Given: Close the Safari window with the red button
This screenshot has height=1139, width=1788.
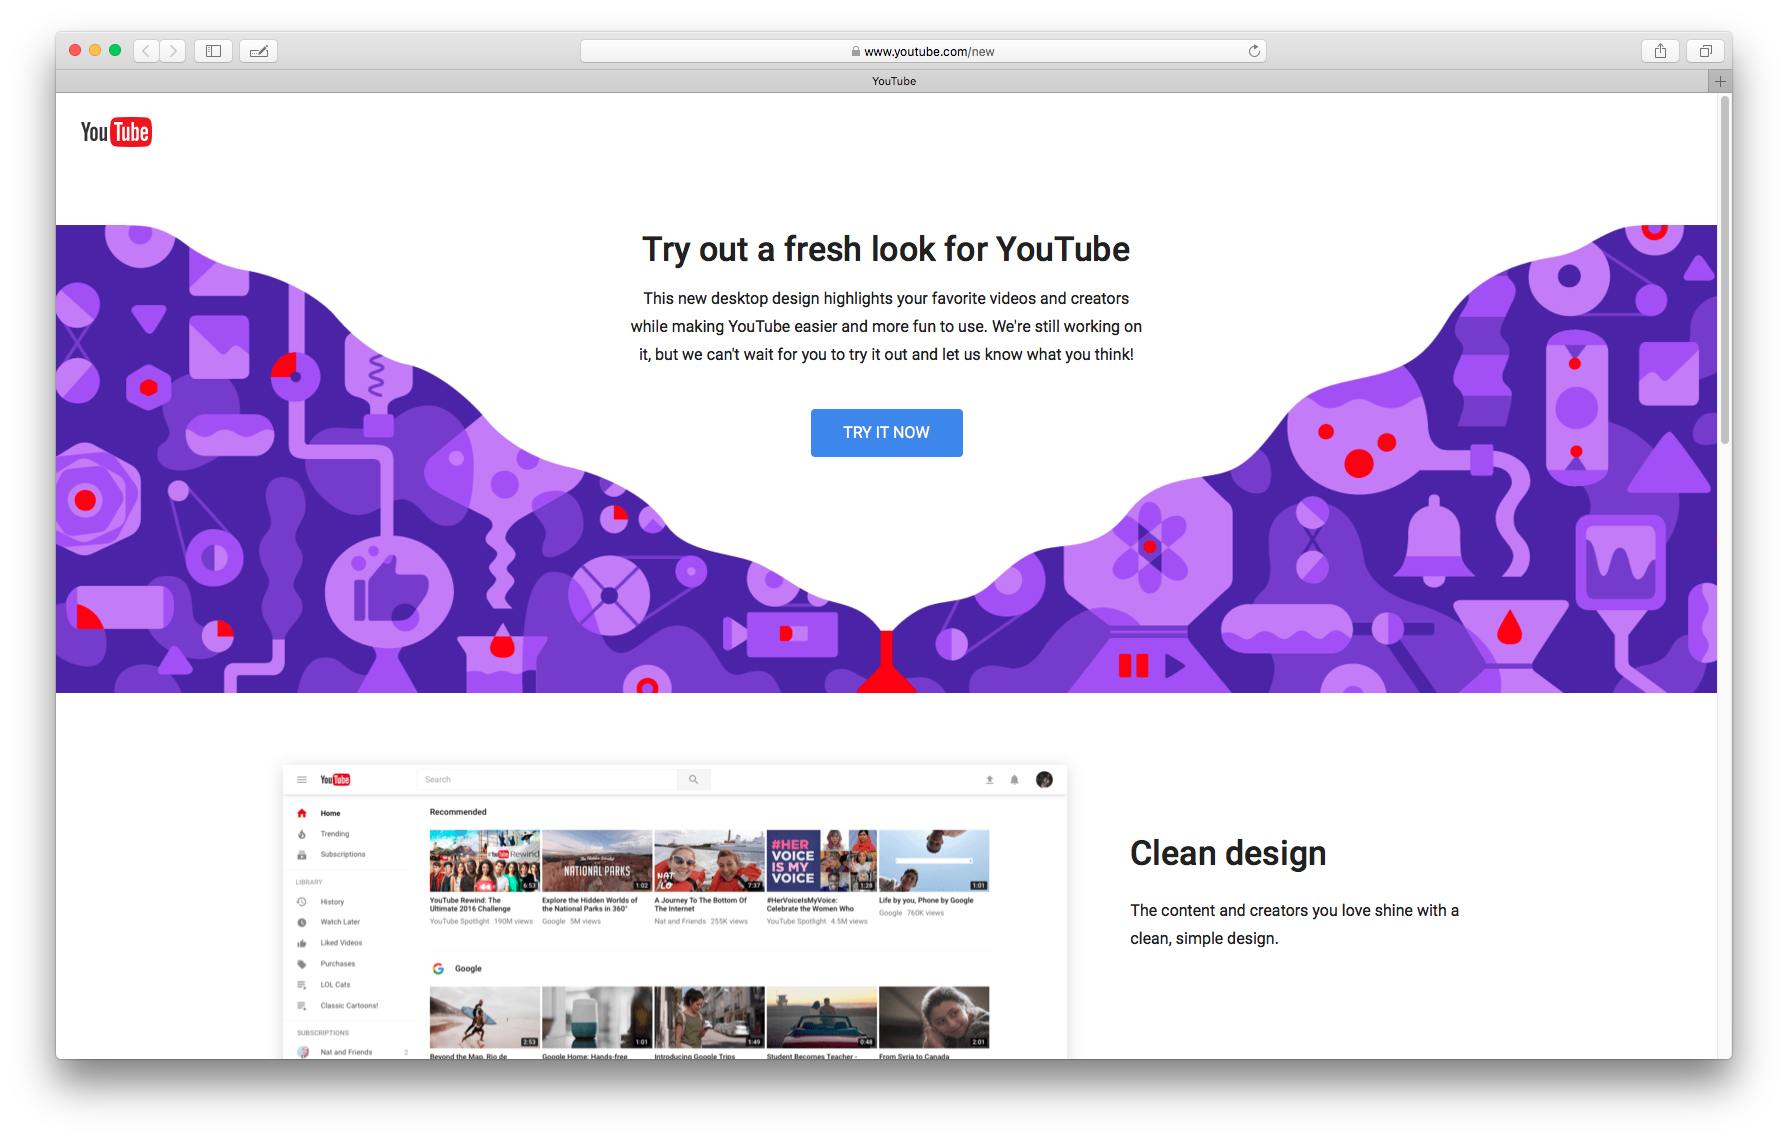Looking at the screenshot, I should (75, 50).
